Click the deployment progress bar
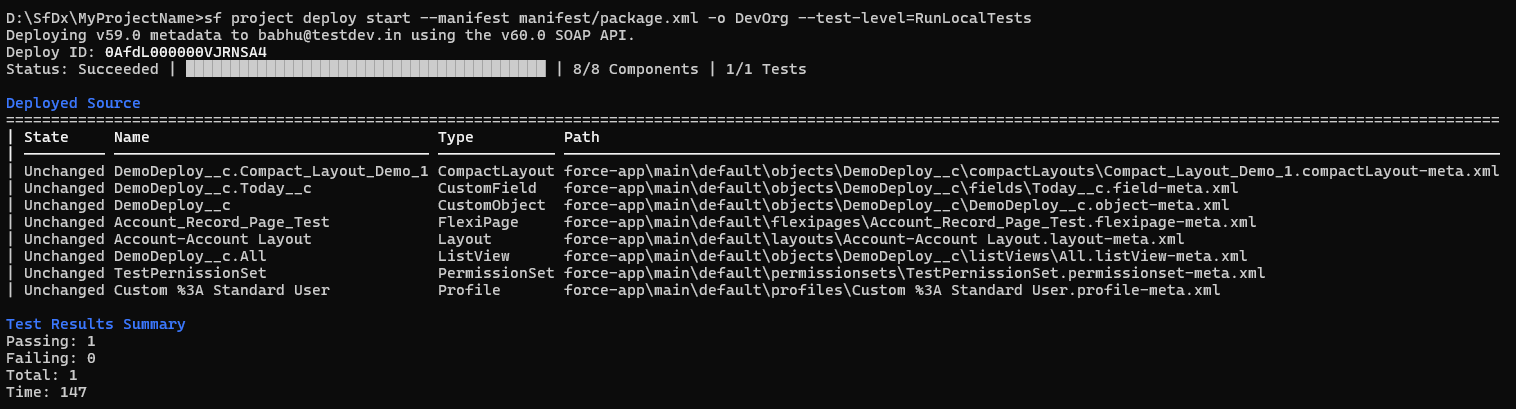 click(x=366, y=69)
